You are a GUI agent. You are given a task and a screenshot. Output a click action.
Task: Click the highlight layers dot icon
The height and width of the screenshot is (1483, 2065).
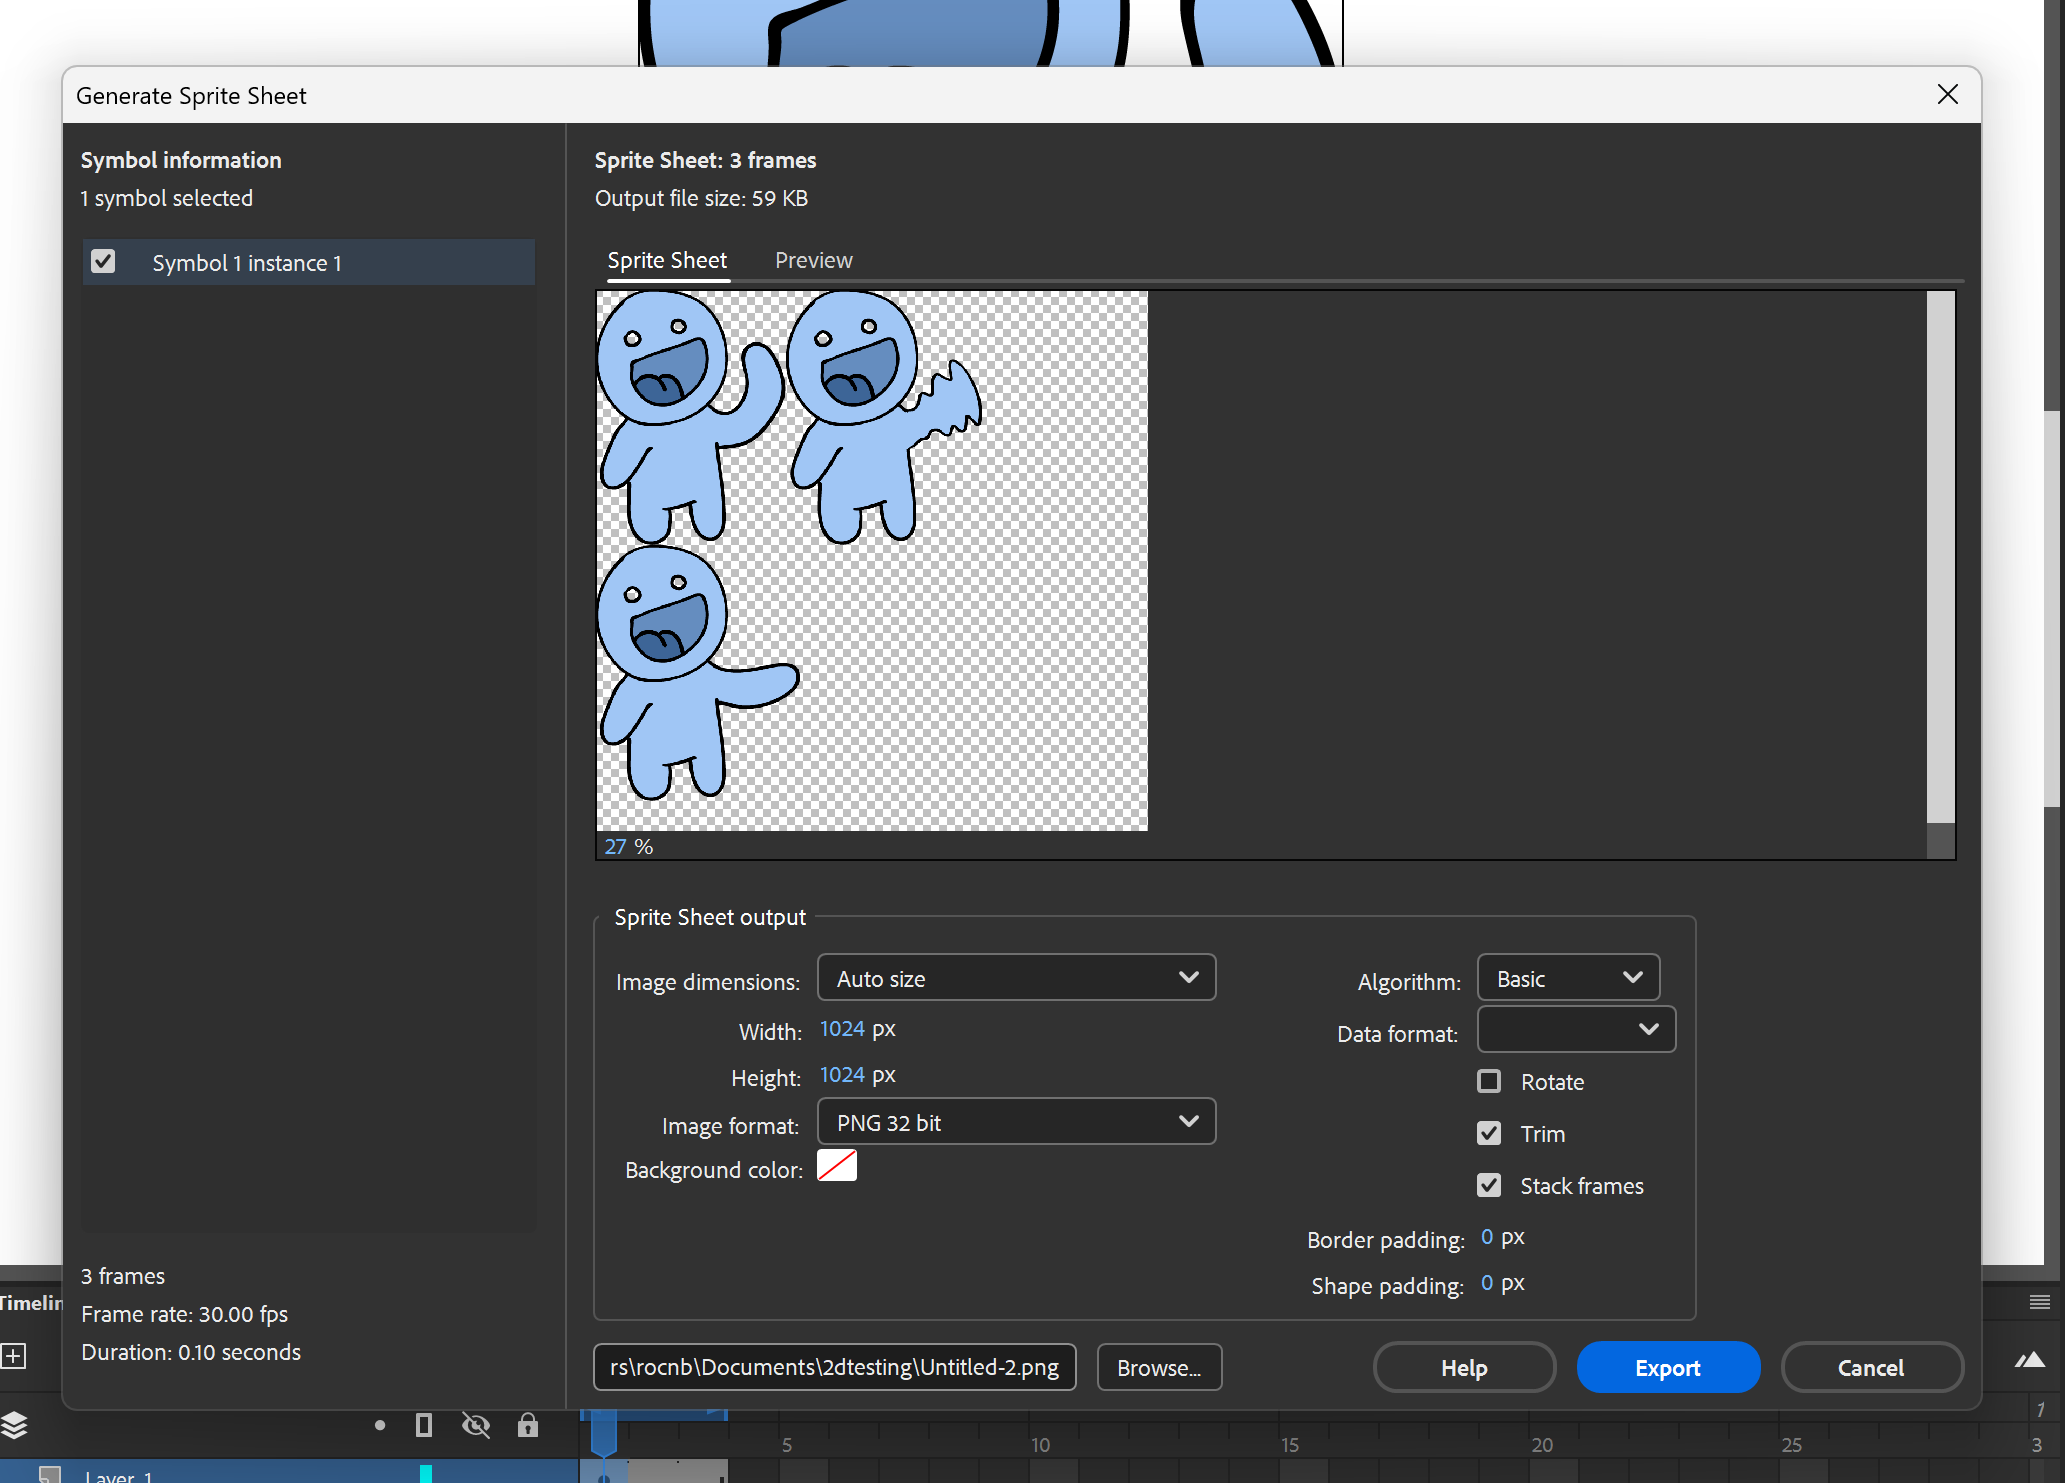click(x=380, y=1425)
